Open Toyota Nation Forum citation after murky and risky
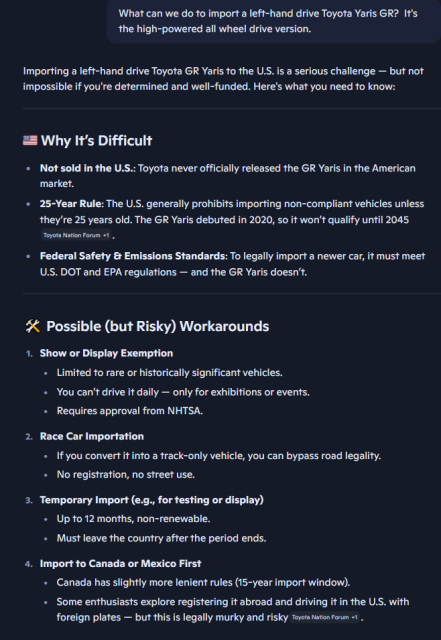 (325, 617)
